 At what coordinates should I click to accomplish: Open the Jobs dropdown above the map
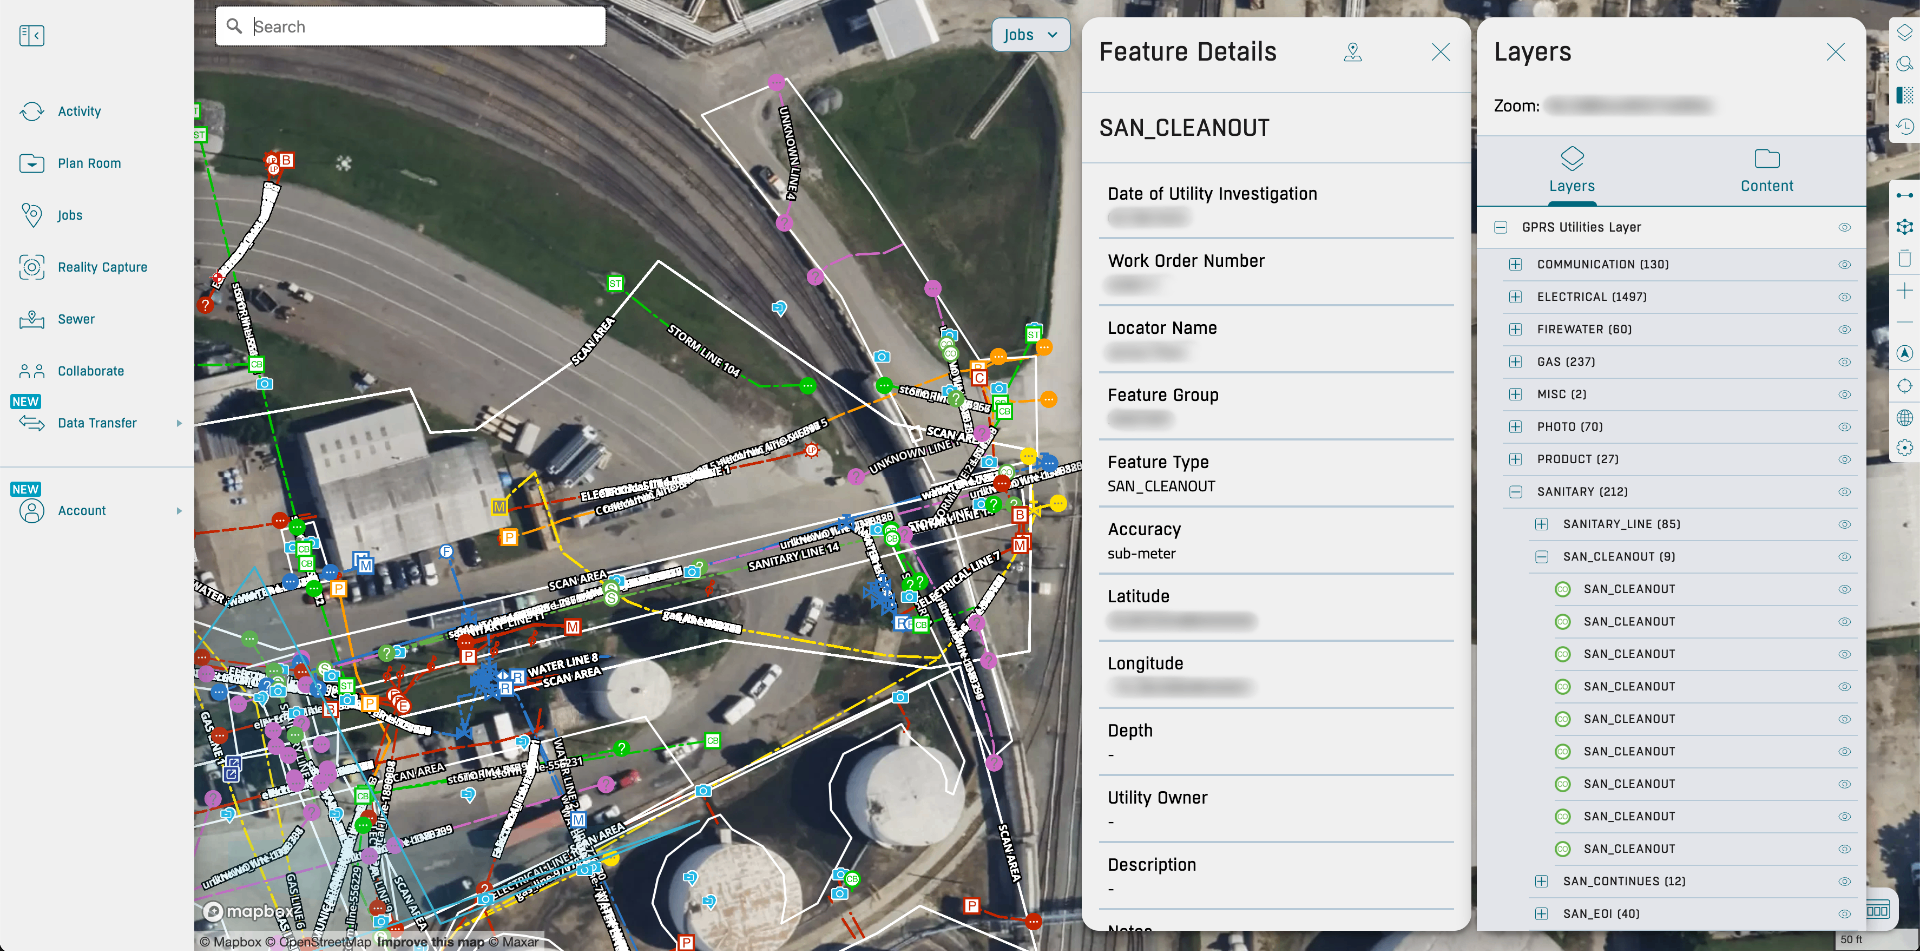(1030, 34)
